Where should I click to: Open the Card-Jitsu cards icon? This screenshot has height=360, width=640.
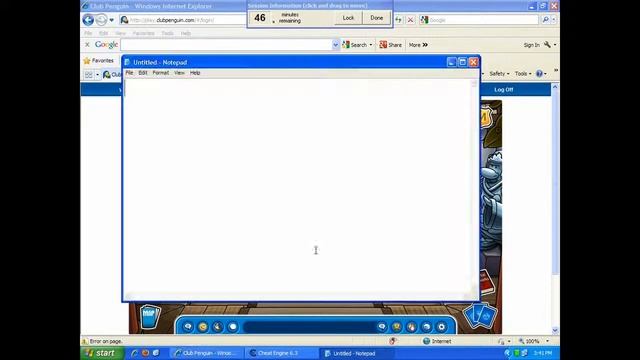coord(480,315)
